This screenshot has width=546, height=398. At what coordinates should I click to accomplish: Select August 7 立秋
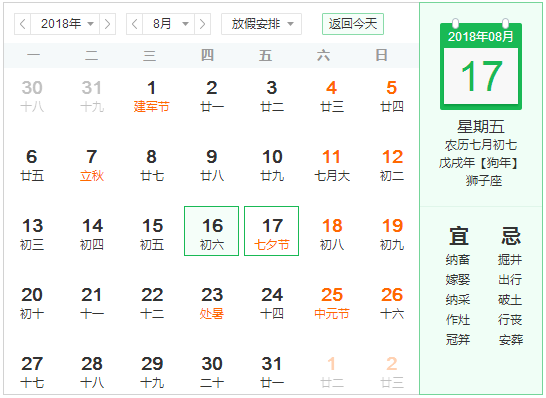[x=92, y=165]
